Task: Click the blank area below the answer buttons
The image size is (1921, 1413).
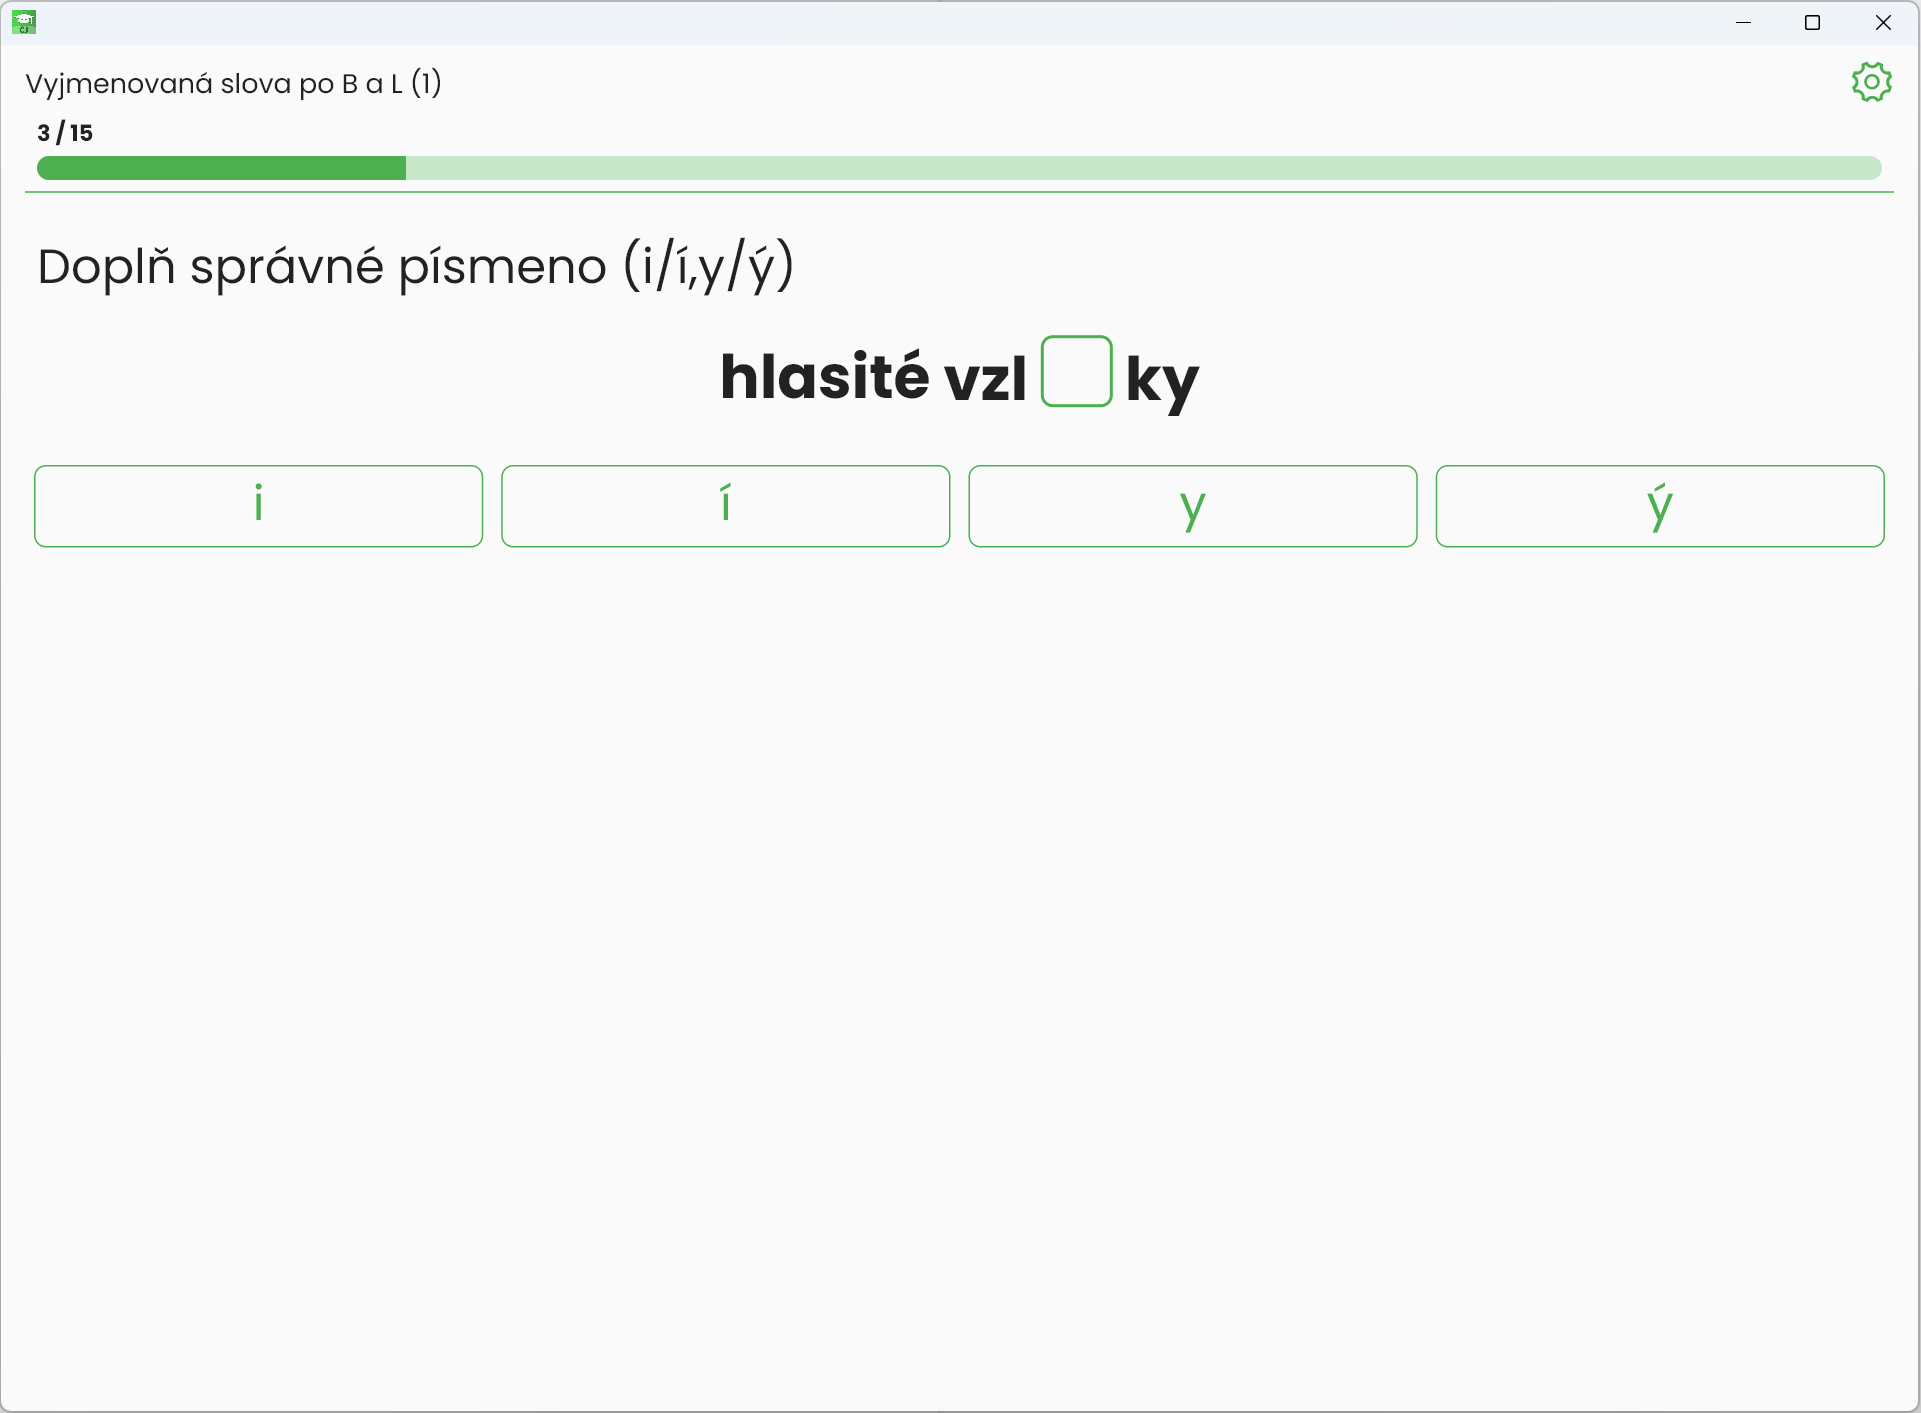Action: pos(960,900)
